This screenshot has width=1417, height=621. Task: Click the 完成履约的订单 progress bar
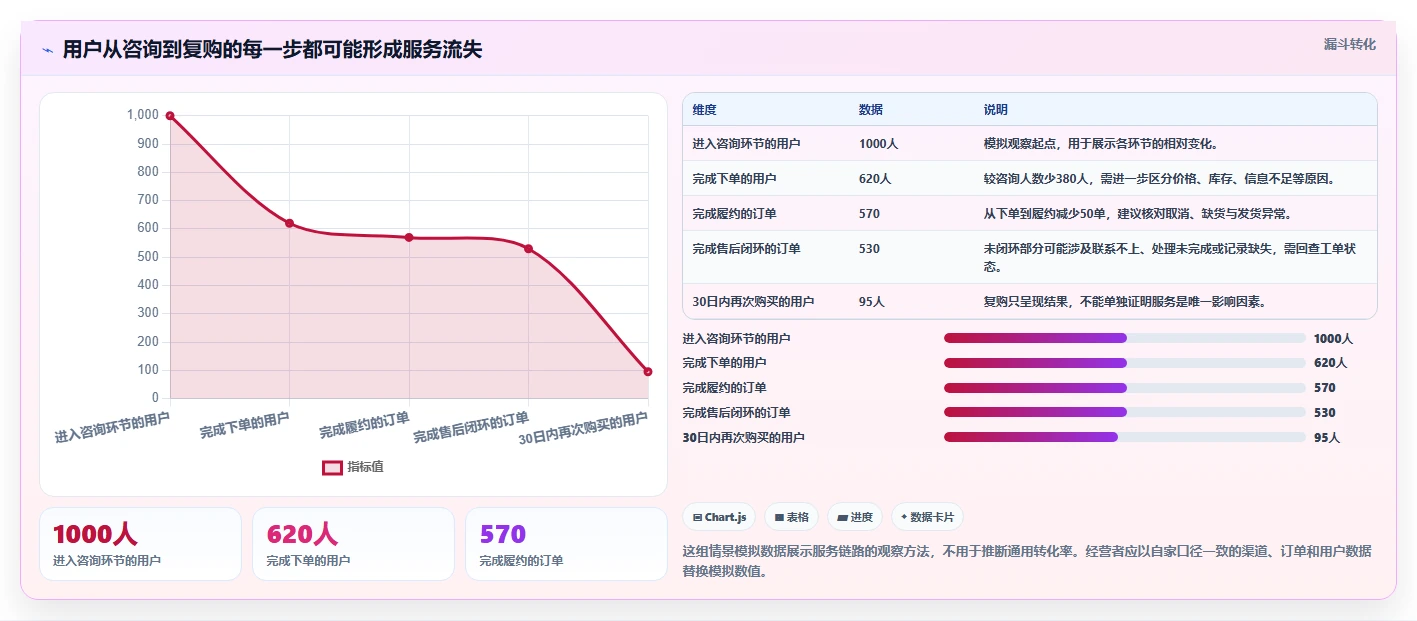(1124, 387)
